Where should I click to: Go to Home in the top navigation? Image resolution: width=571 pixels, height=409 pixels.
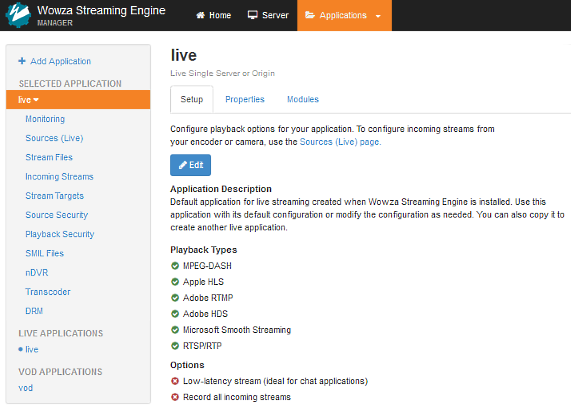(214, 15)
